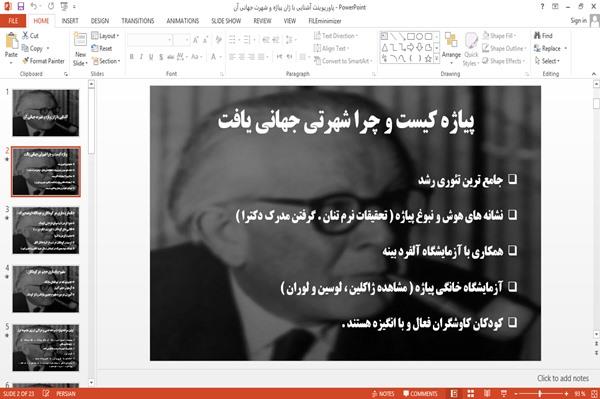
Task: Select slide 3 thumbnail
Action: coord(46,230)
